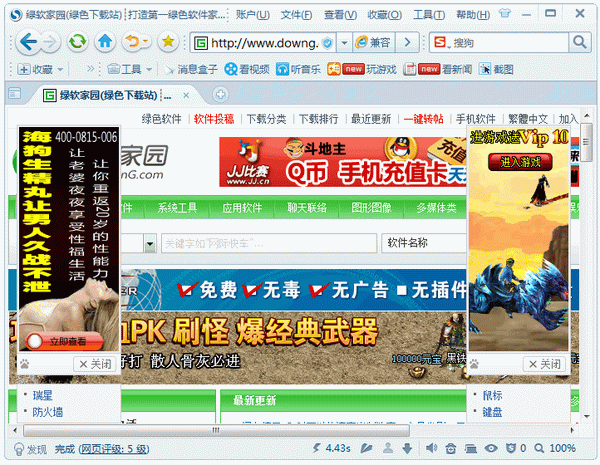The height and width of the screenshot is (465, 600).
Task: Switch to 繁體中文 version
Action: 528,119
